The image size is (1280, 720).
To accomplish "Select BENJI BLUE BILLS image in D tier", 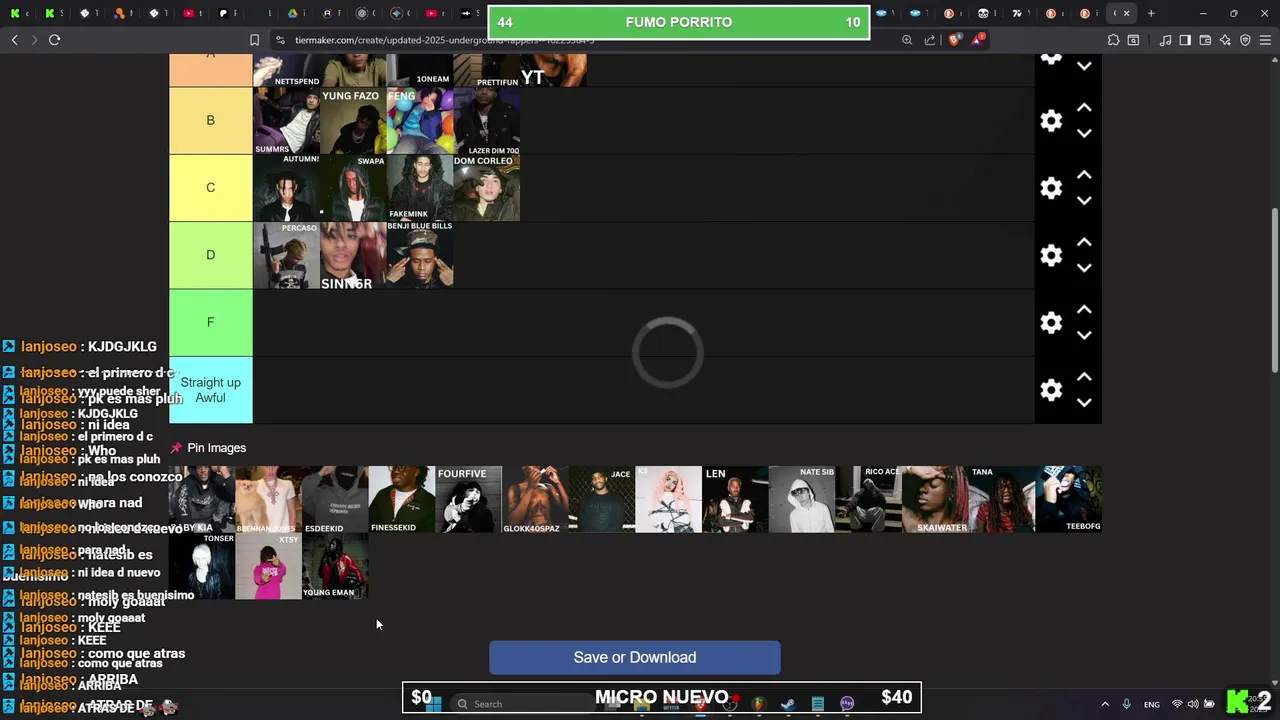I will (x=420, y=255).
